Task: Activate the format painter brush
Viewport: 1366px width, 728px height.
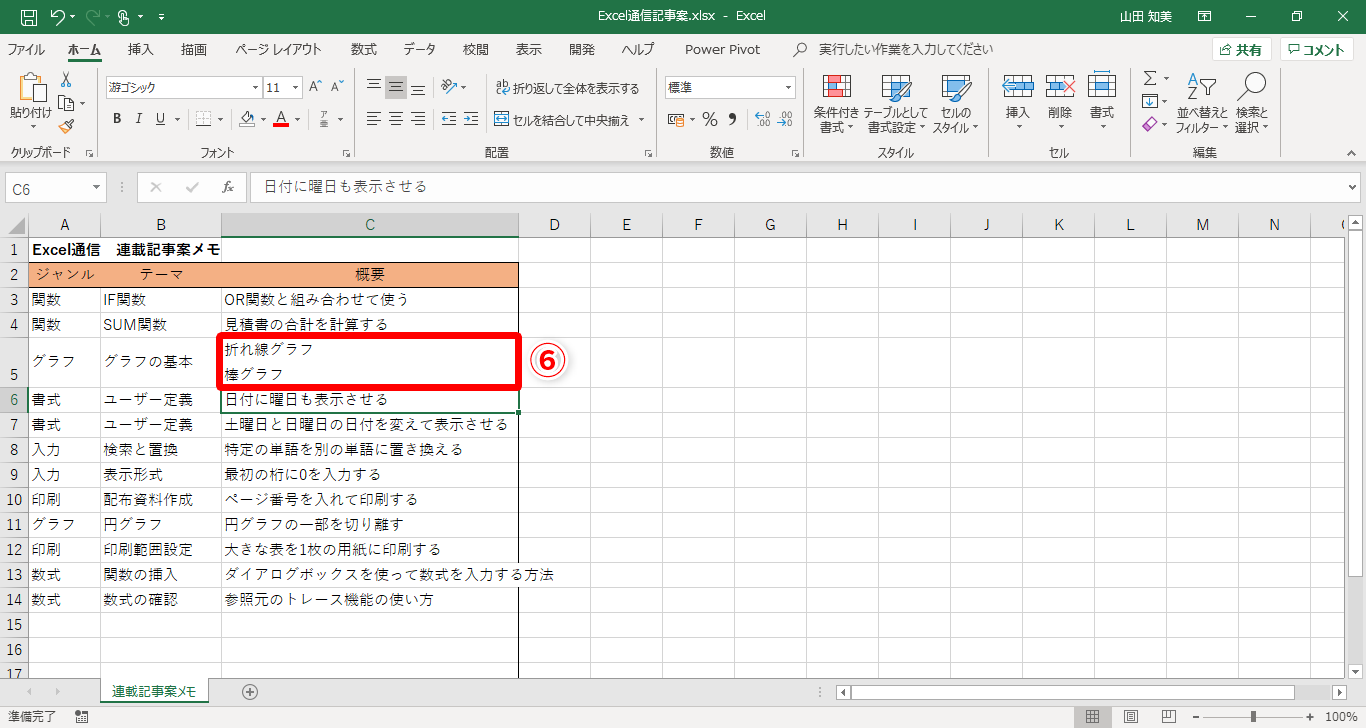Action: 66,126
